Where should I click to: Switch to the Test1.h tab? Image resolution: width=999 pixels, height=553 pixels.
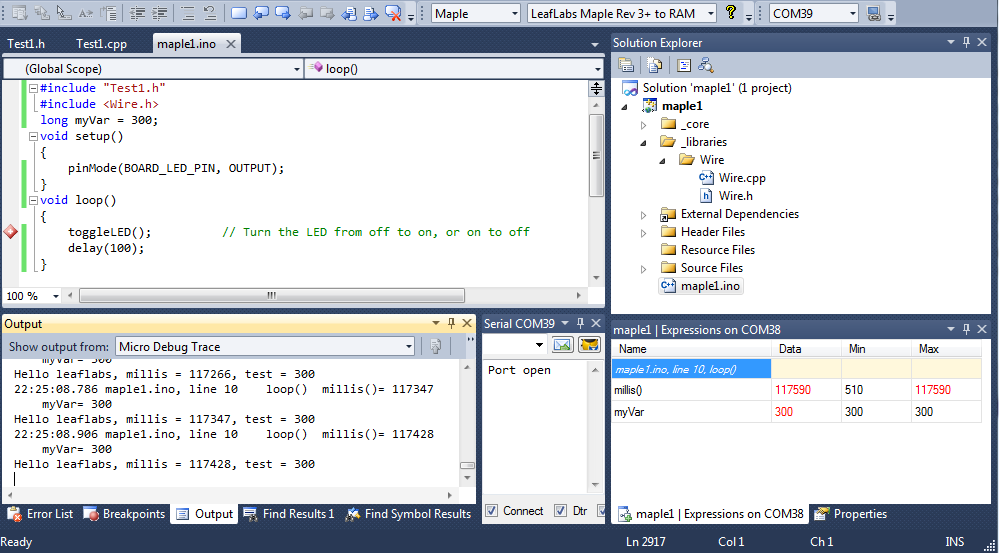(25, 43)
